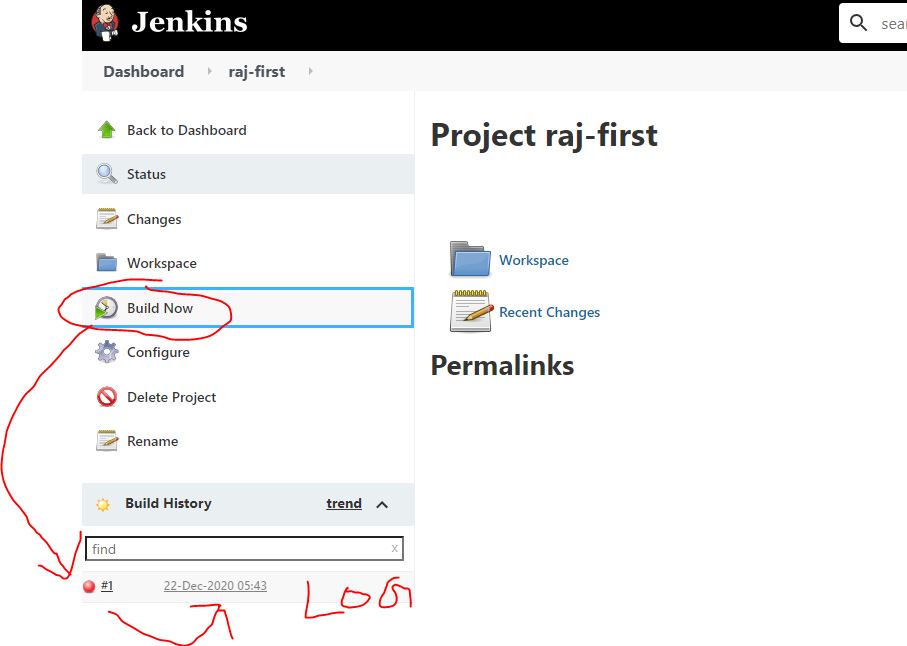907x646 pixels.
Task: Open build #1 link
Action: pyautogui.click(x=107, y=586)
